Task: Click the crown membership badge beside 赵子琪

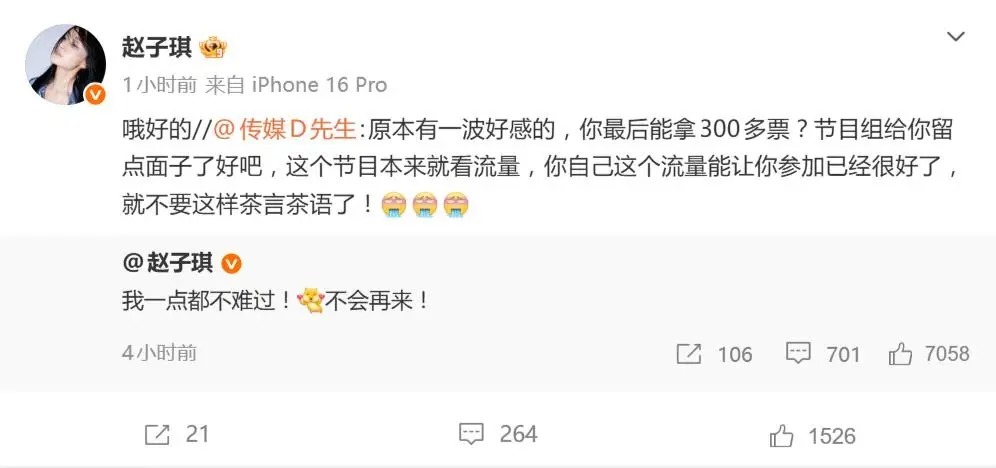Action: coord(213,48)
